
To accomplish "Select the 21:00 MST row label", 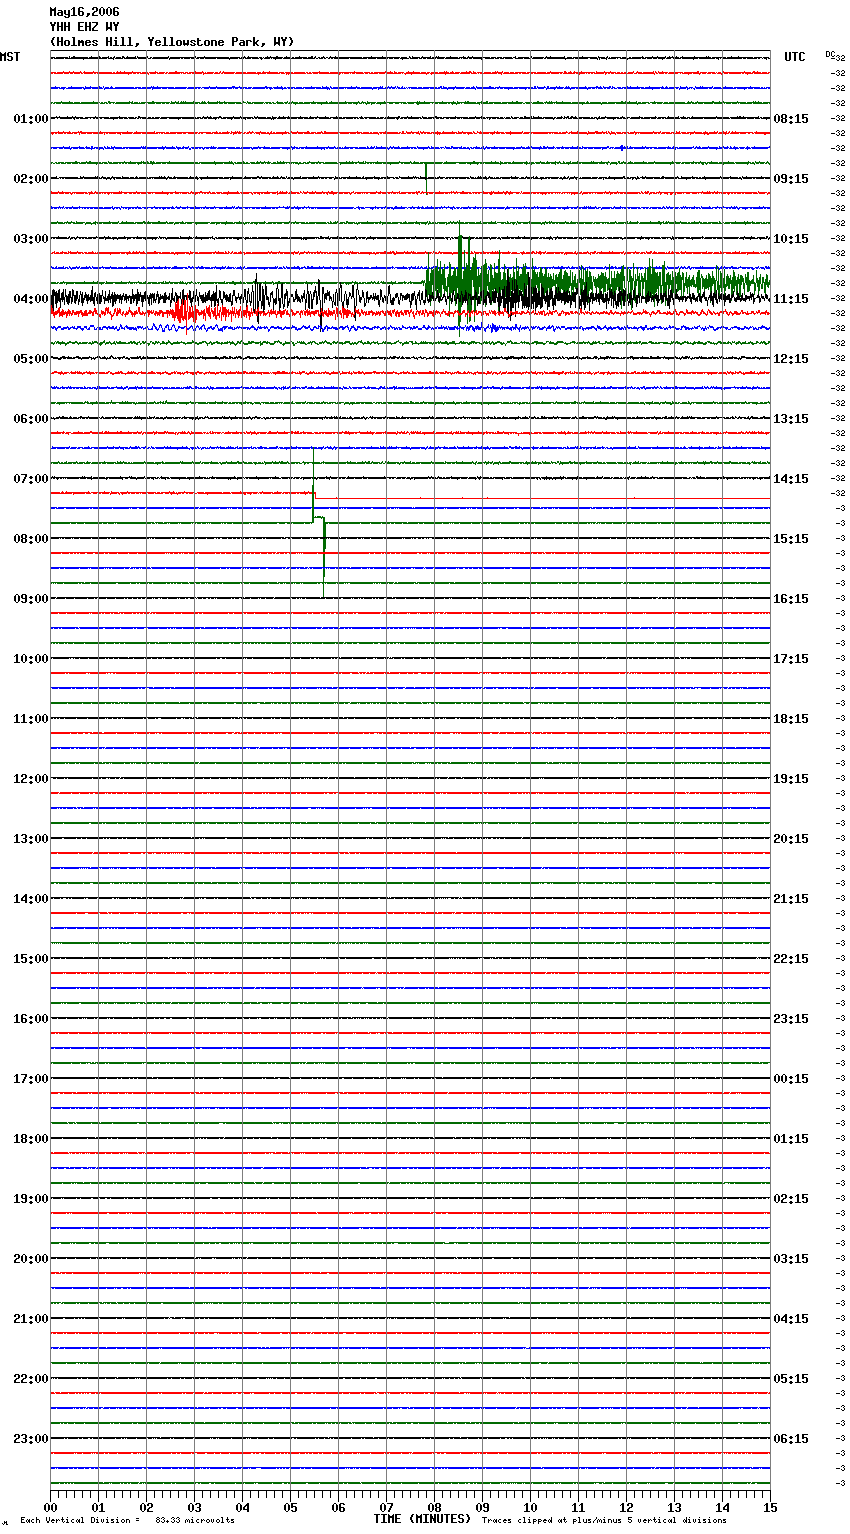I will pyautogui.click(x=31, y=1319).
